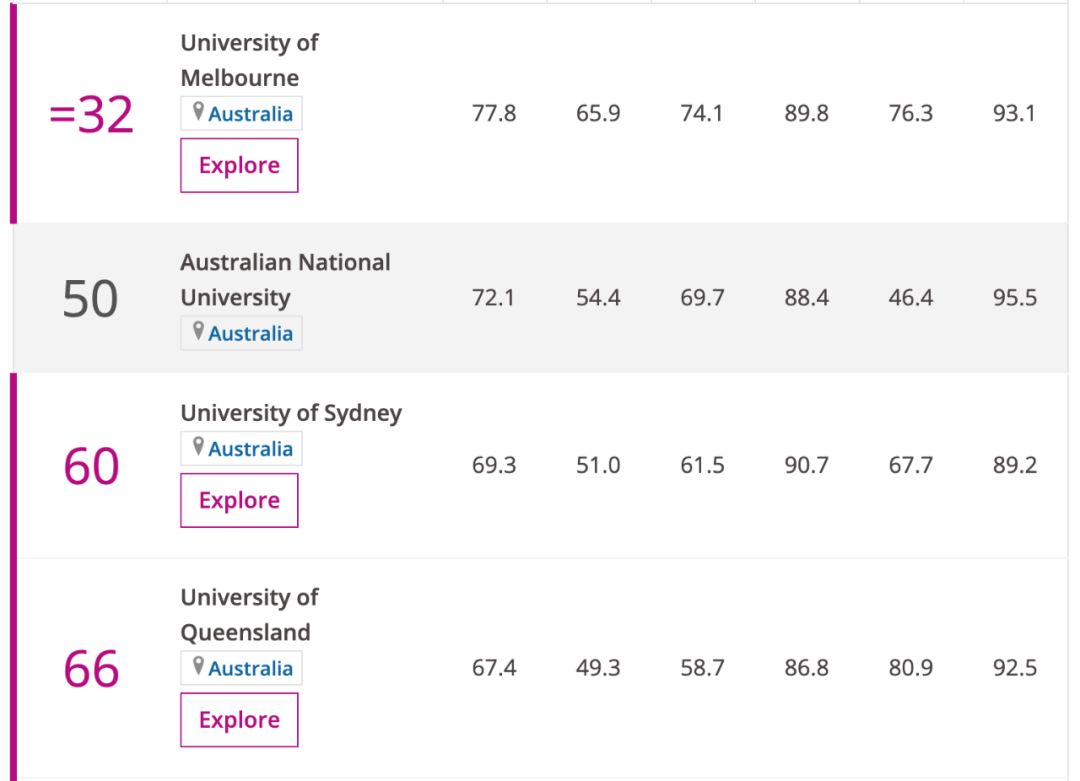Screen dimensions: 1080x781
Task: Click the location pin under University of Sydney
Action: pos(198,448)
